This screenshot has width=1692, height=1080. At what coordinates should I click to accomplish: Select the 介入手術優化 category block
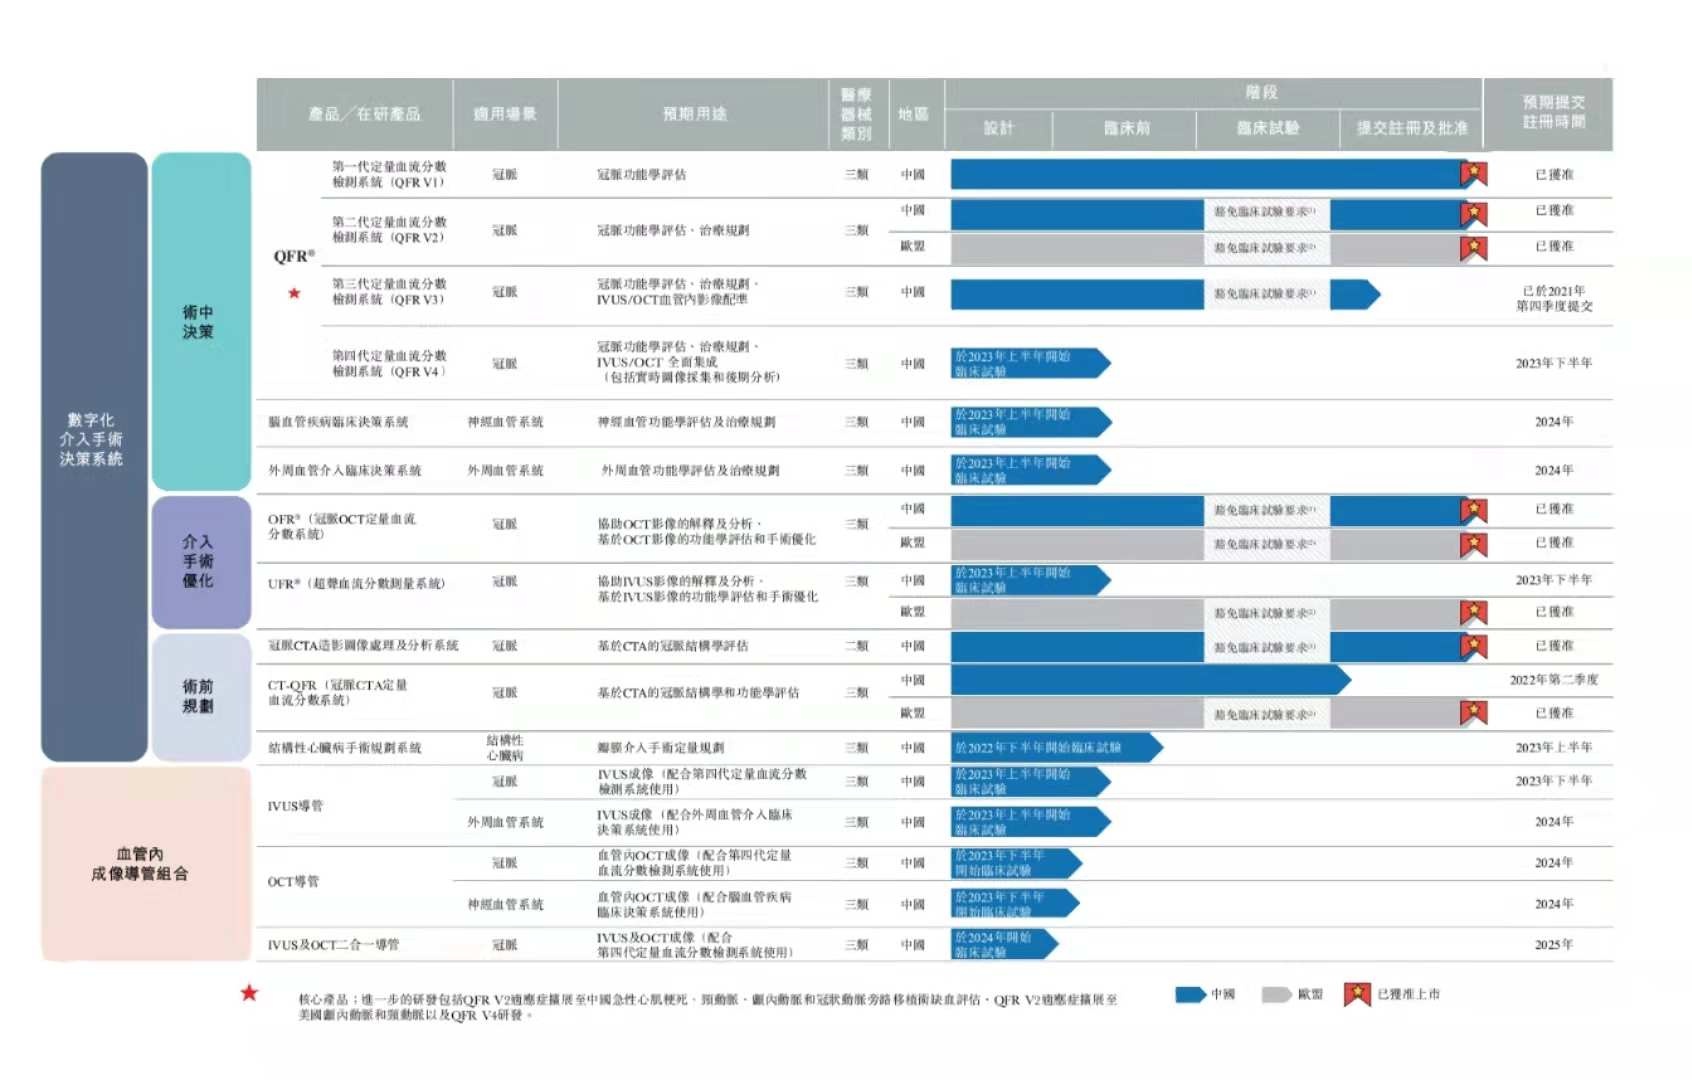point(201,561)
